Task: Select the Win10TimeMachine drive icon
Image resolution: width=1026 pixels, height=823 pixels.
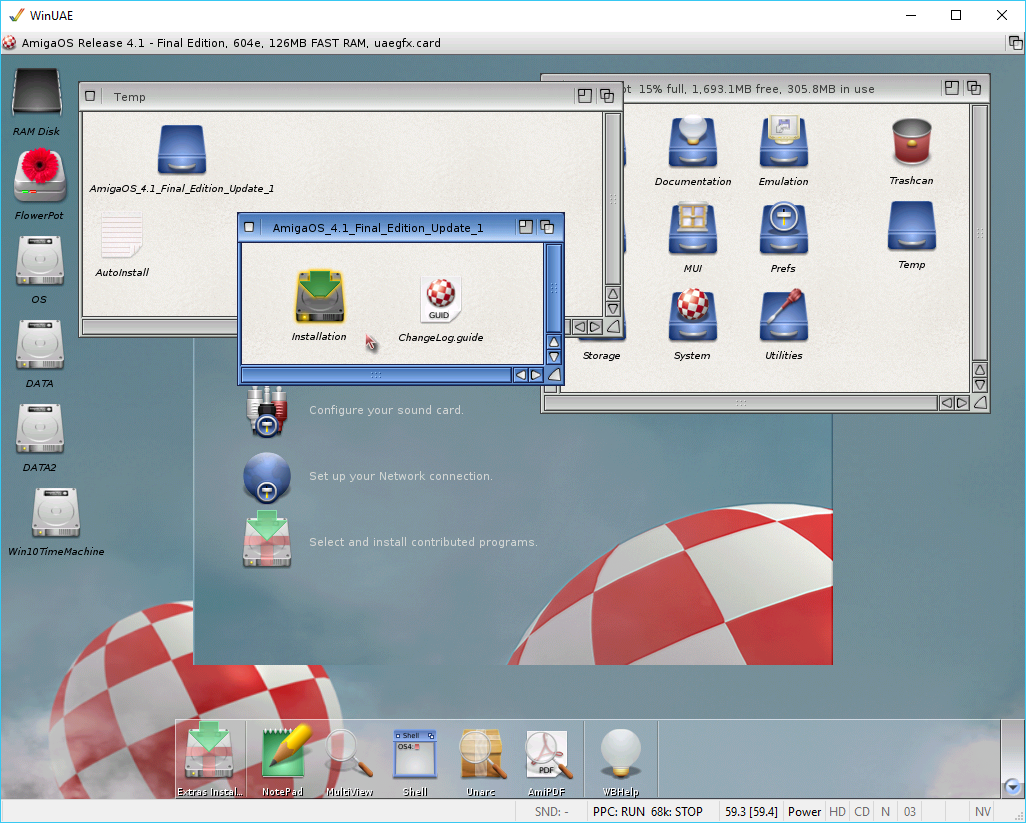Action: [x=56, y=512]
